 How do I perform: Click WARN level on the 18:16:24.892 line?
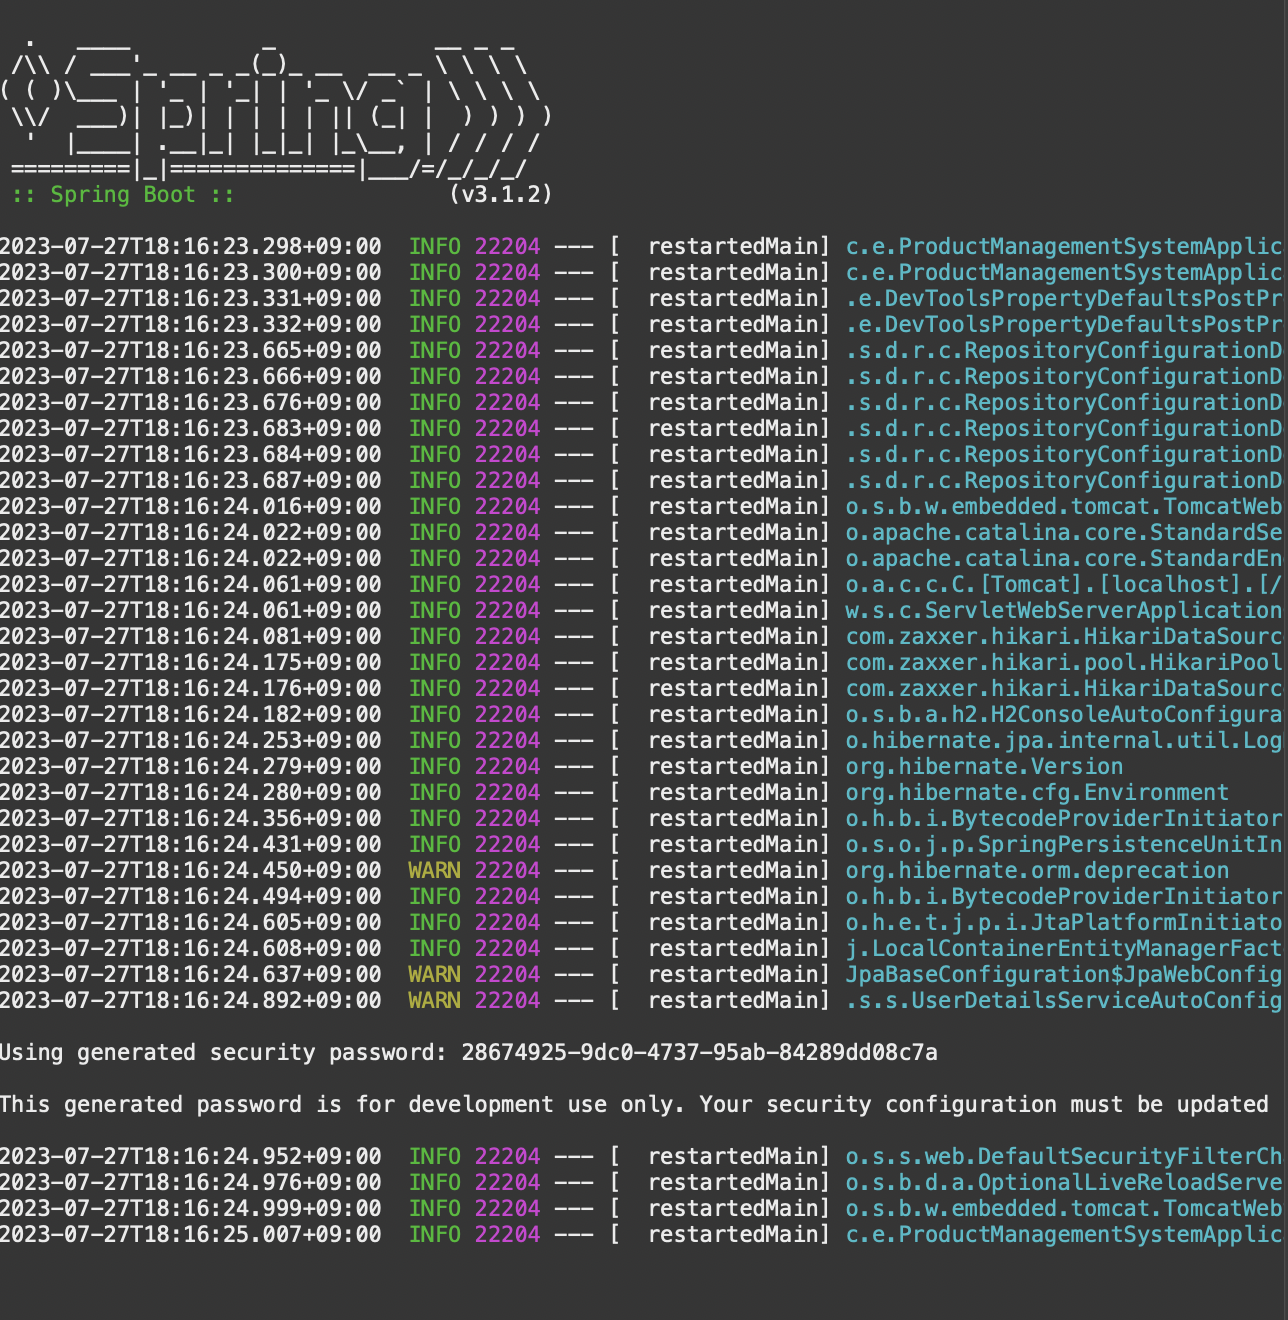click(x=434, y=1000)
